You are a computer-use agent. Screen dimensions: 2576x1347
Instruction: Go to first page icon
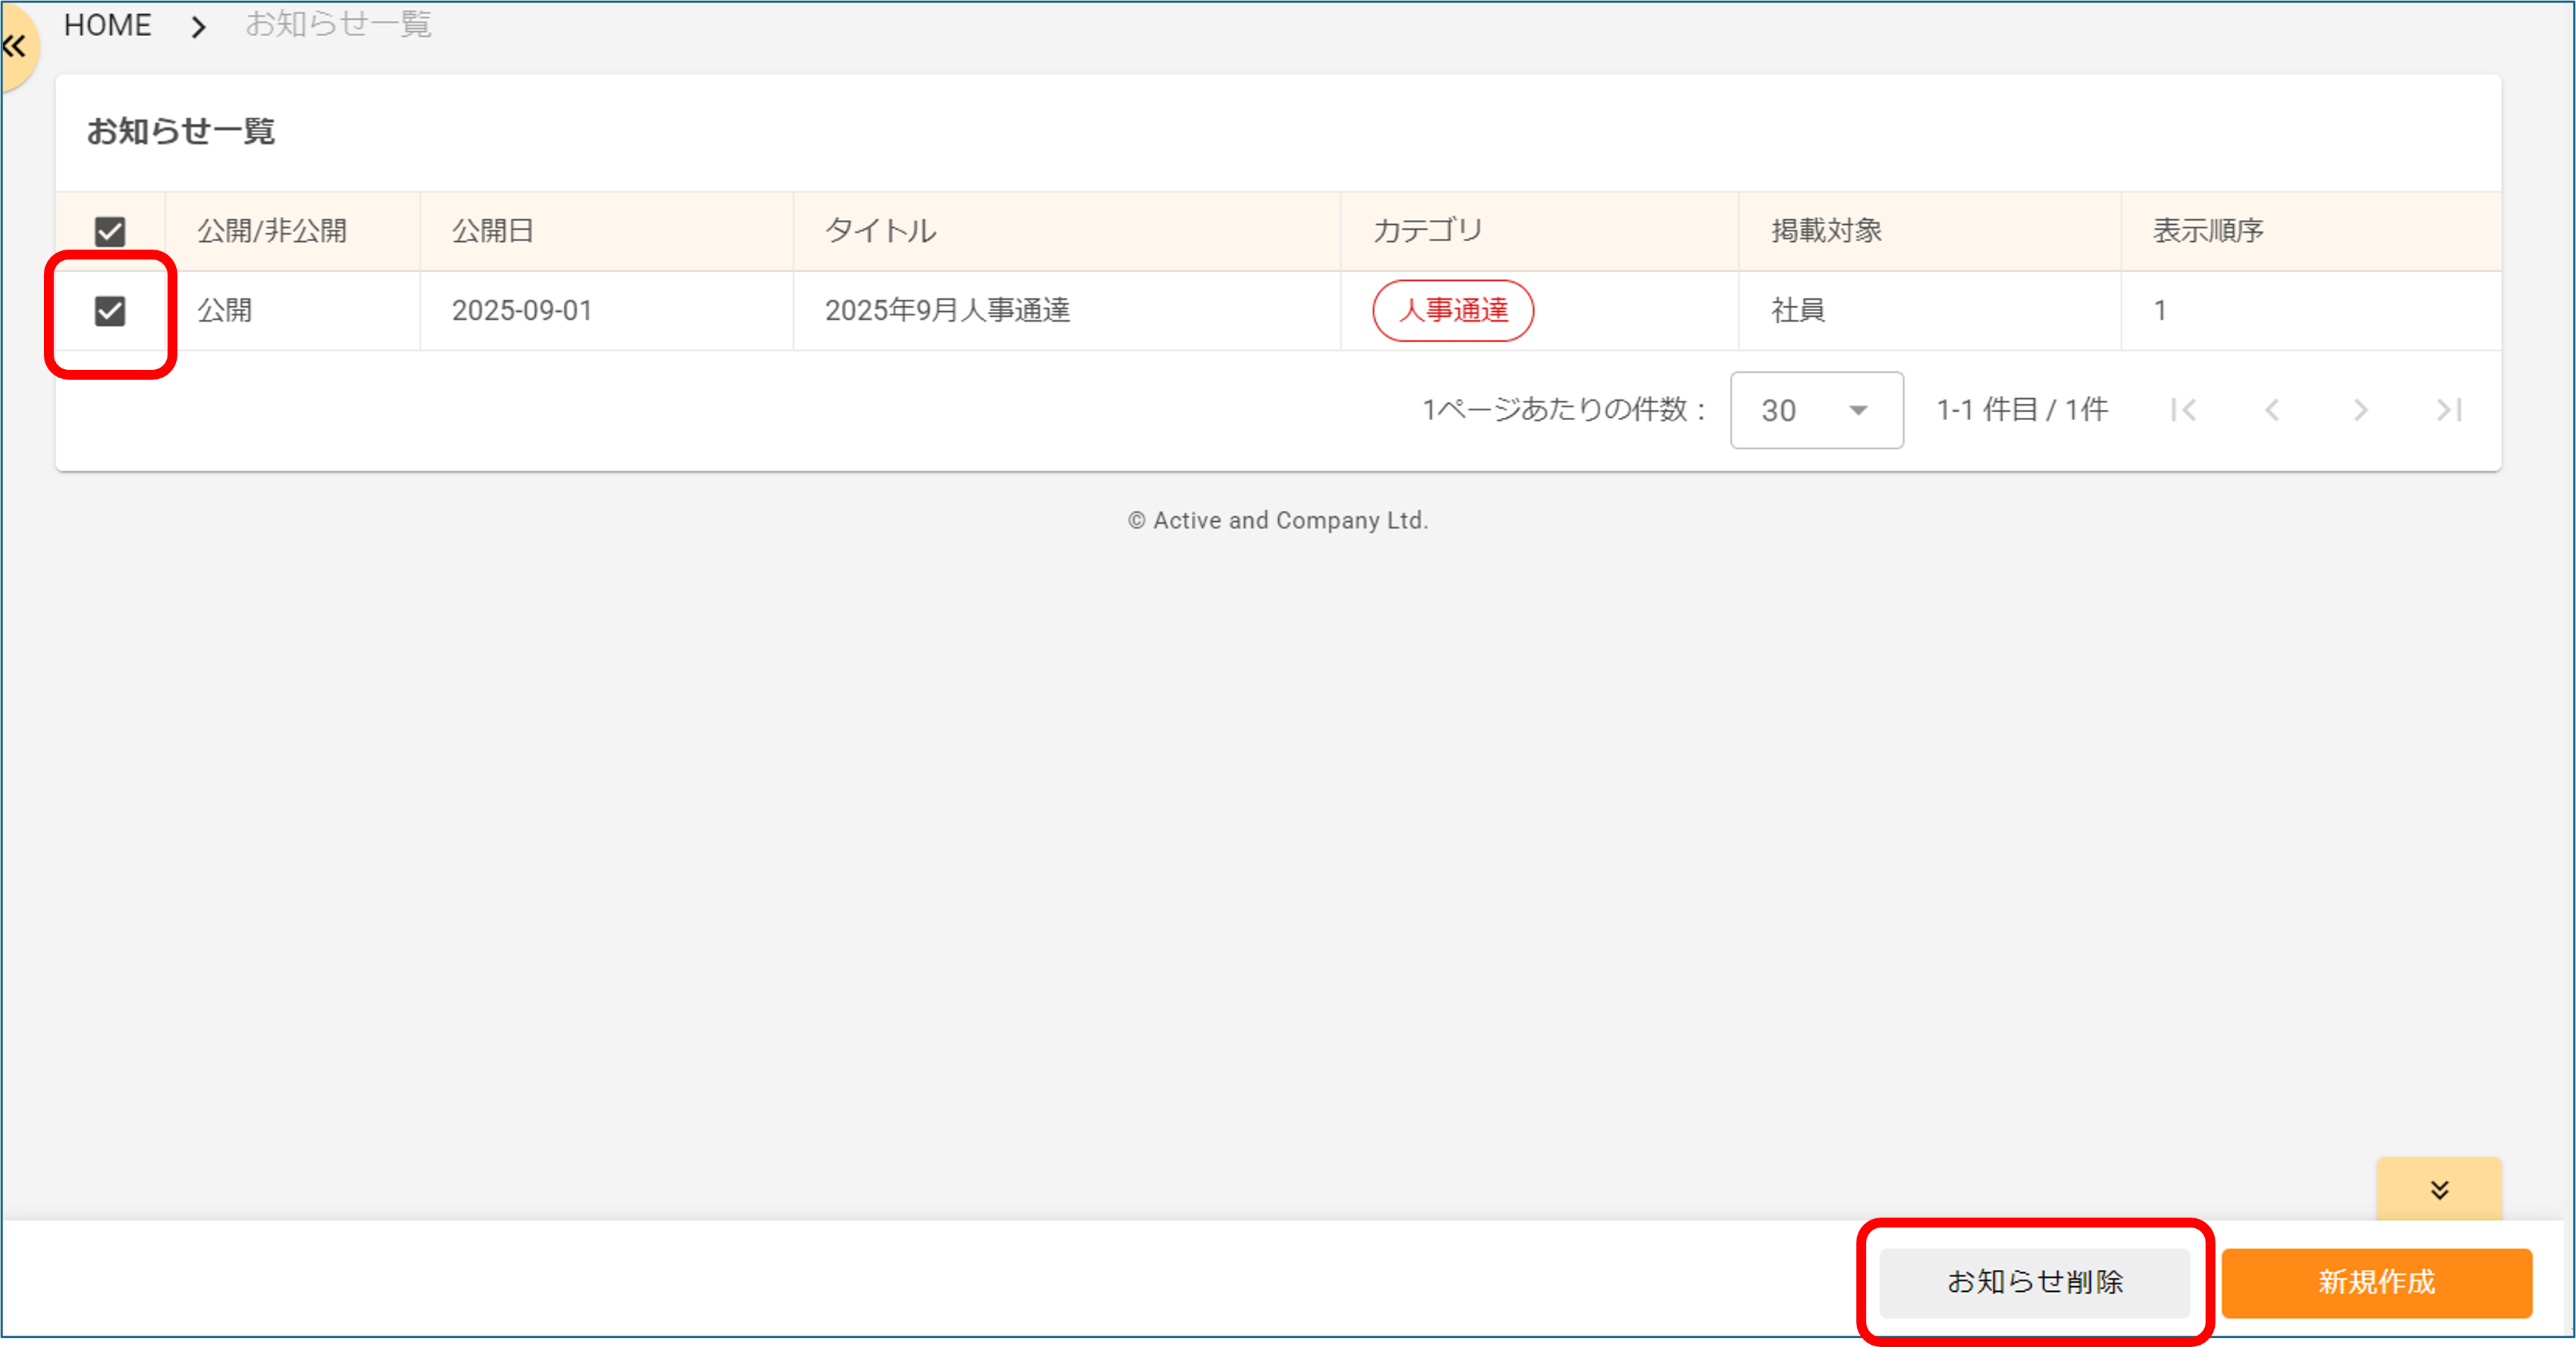(2183, 410)
